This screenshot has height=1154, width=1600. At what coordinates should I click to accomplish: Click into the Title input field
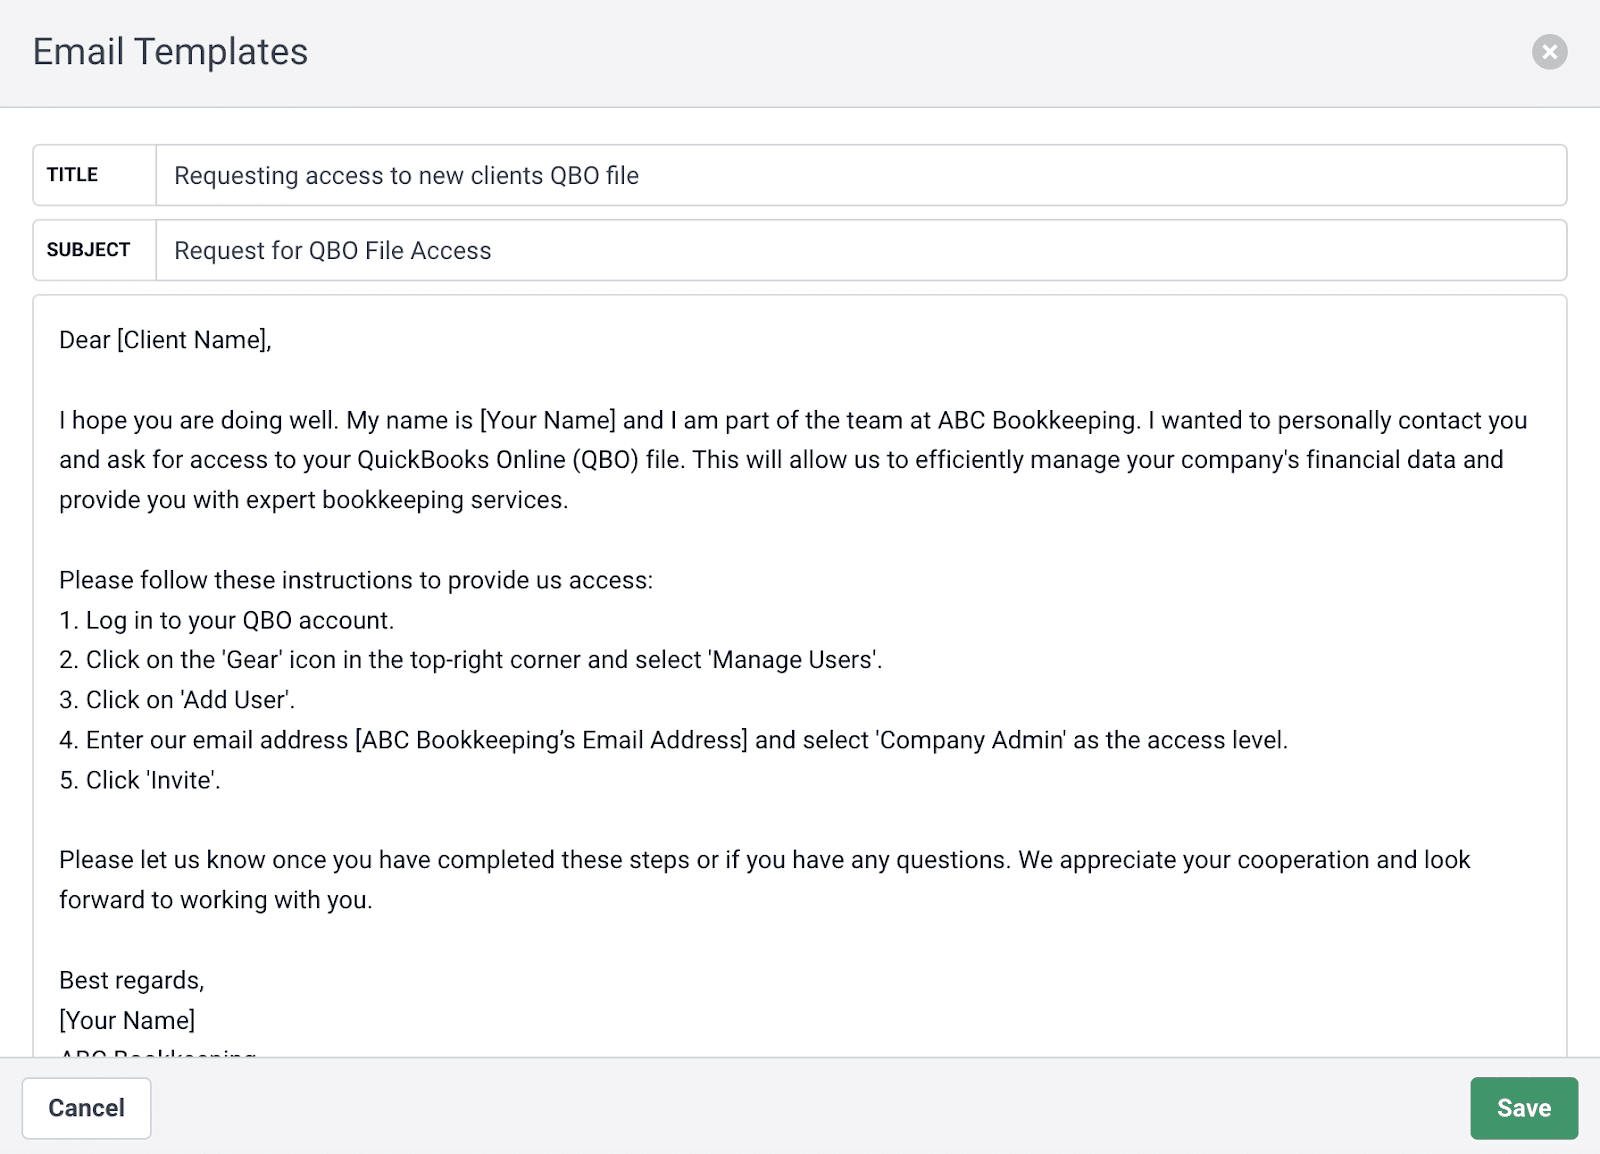click(x=861, y=176)
